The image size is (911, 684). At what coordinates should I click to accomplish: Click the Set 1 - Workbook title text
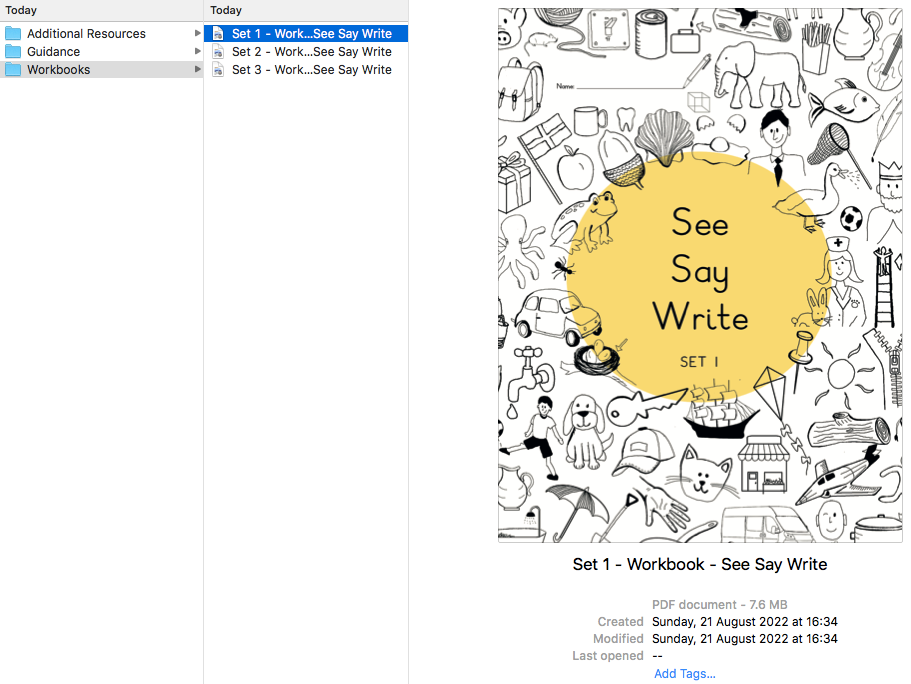[x=699, y=564]
